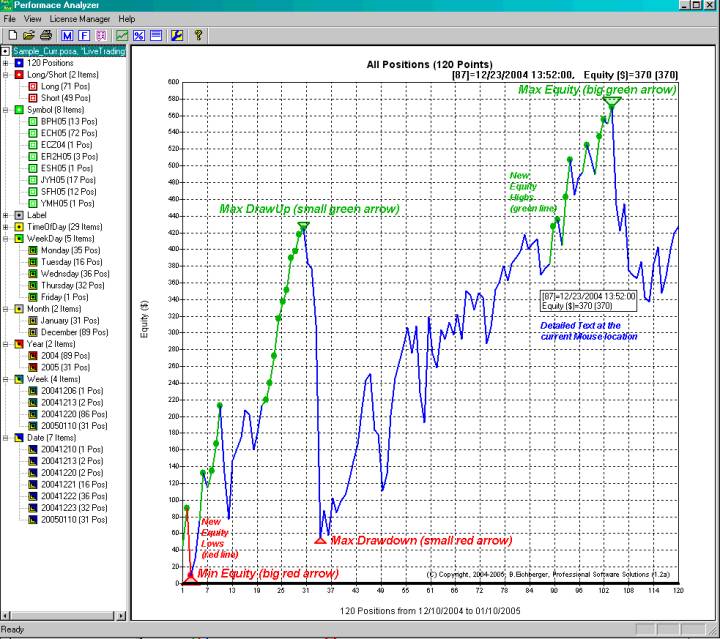Image resolution: width=720 pixels, height=639 pixels.
Task: Click the red Long/Short category icon
Action: (x=19, y=74)
